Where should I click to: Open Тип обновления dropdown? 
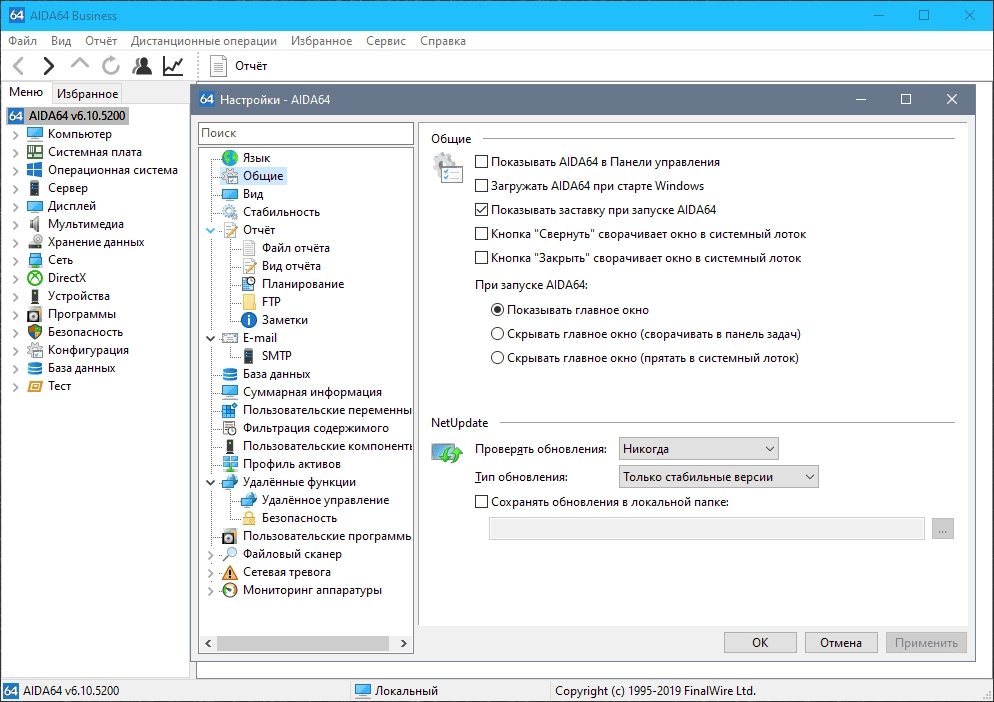(718, 477)
